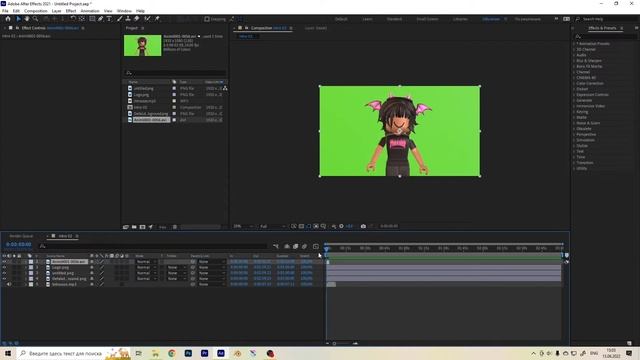Click the motion blur icon in timeline header

[304, 246]
